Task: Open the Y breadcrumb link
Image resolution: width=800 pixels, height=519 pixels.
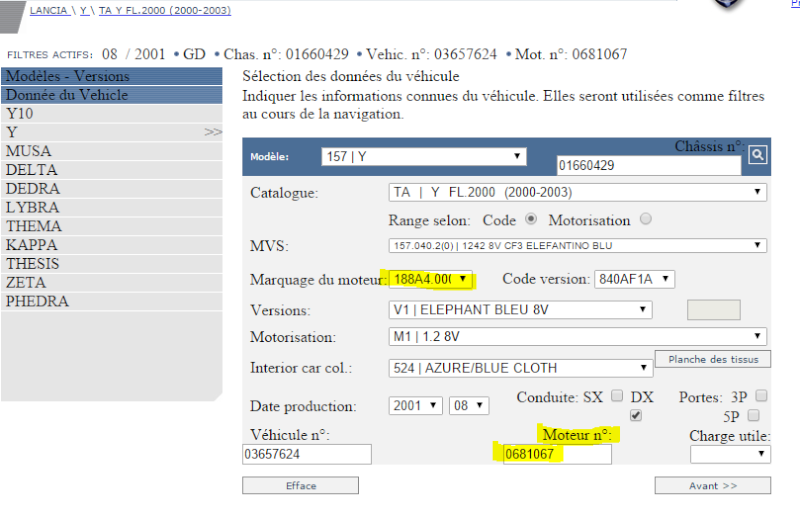Action: (x=84, y=10)
